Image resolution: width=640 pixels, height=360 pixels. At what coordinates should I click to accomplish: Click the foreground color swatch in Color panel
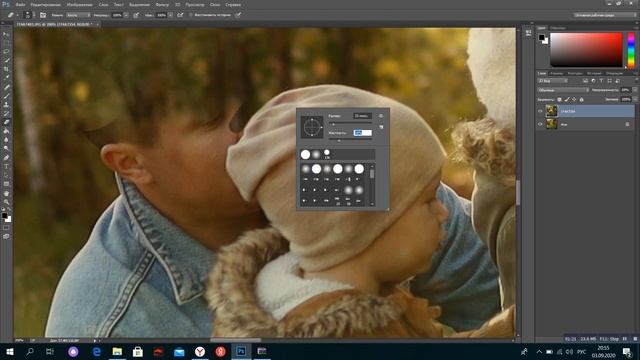(x=541, y=37)
